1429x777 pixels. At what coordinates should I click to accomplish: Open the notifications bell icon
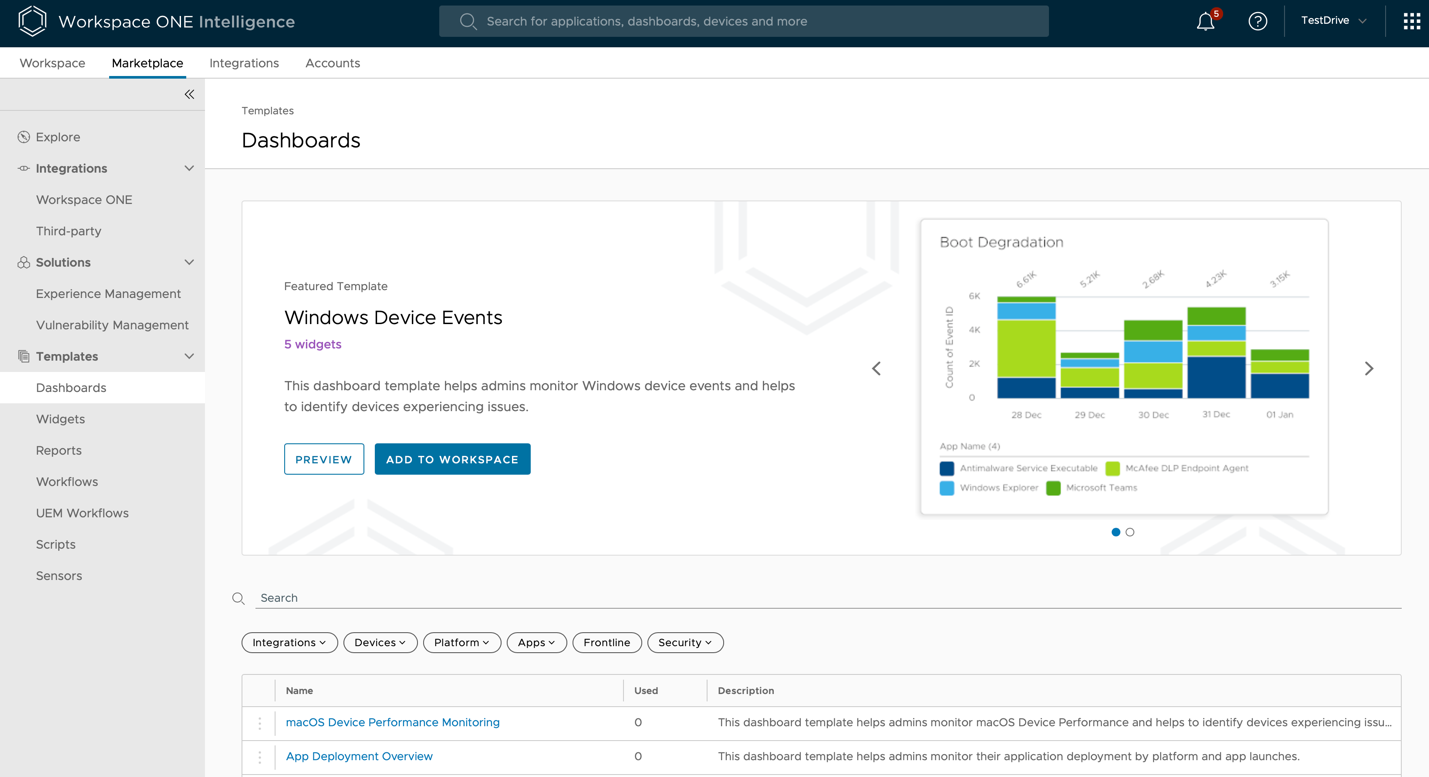point(1206,22)
